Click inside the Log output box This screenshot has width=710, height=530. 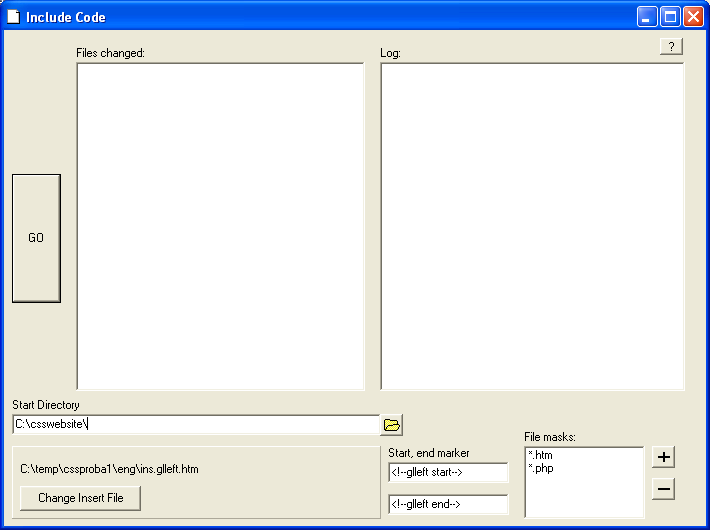[532, 226]
